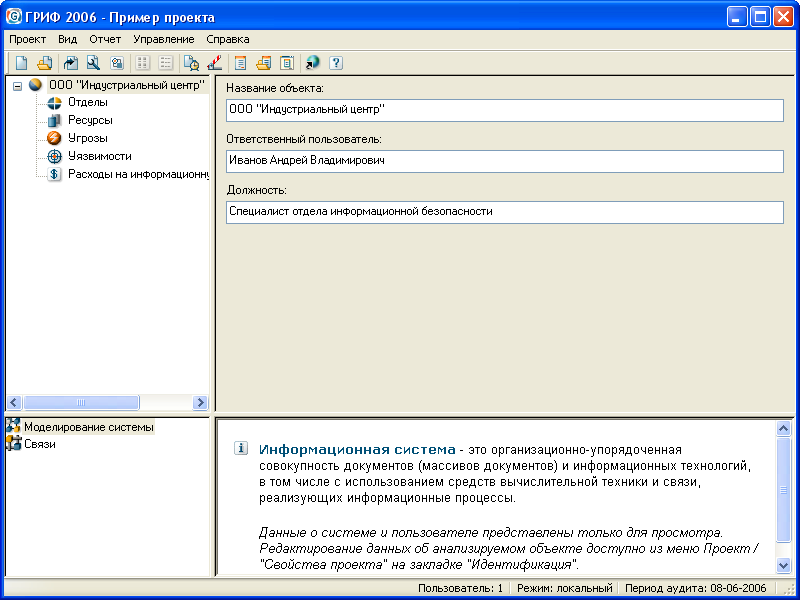Click the globe icon of ООО "Индустриальный центр"
Screen dimensions: 800x600
coord(35,85)
